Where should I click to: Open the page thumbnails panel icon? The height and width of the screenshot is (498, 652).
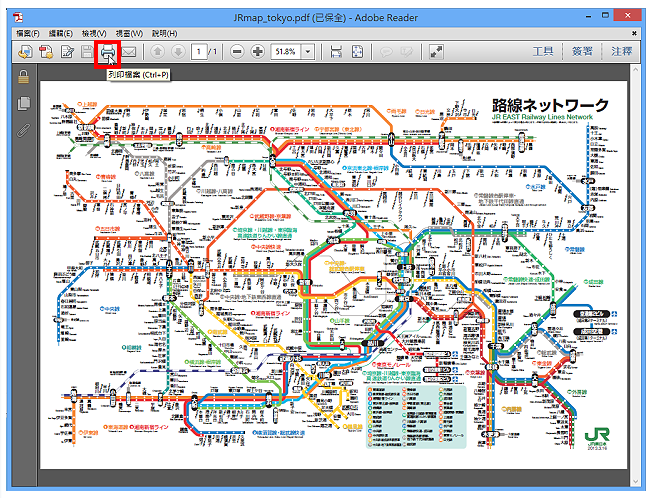[x=24, y=104]
